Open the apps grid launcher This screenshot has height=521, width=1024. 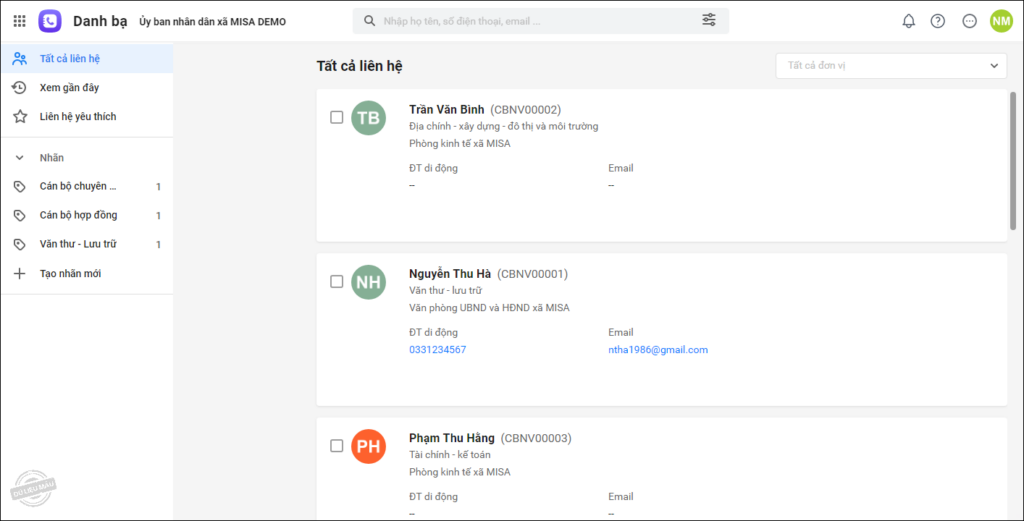pyautogui.click(x=19, y=21)
